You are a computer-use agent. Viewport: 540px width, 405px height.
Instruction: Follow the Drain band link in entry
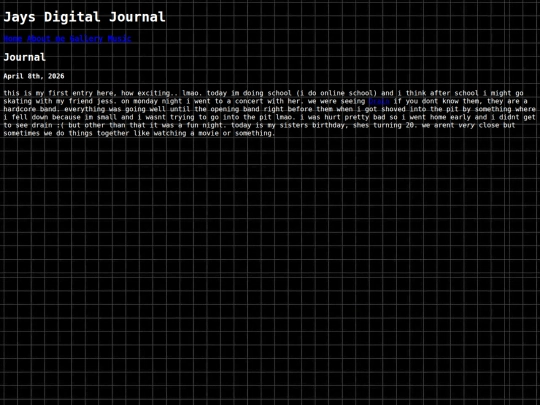point(379,101)
